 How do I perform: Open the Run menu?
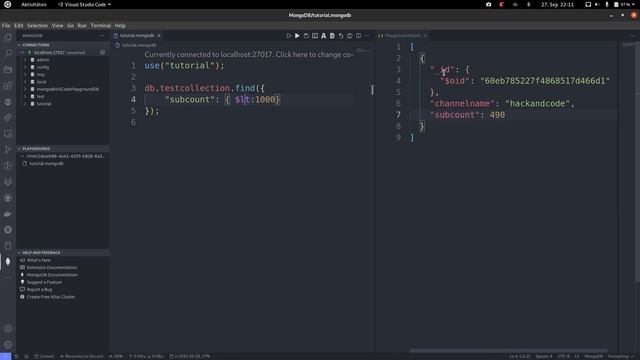(82, 26)
